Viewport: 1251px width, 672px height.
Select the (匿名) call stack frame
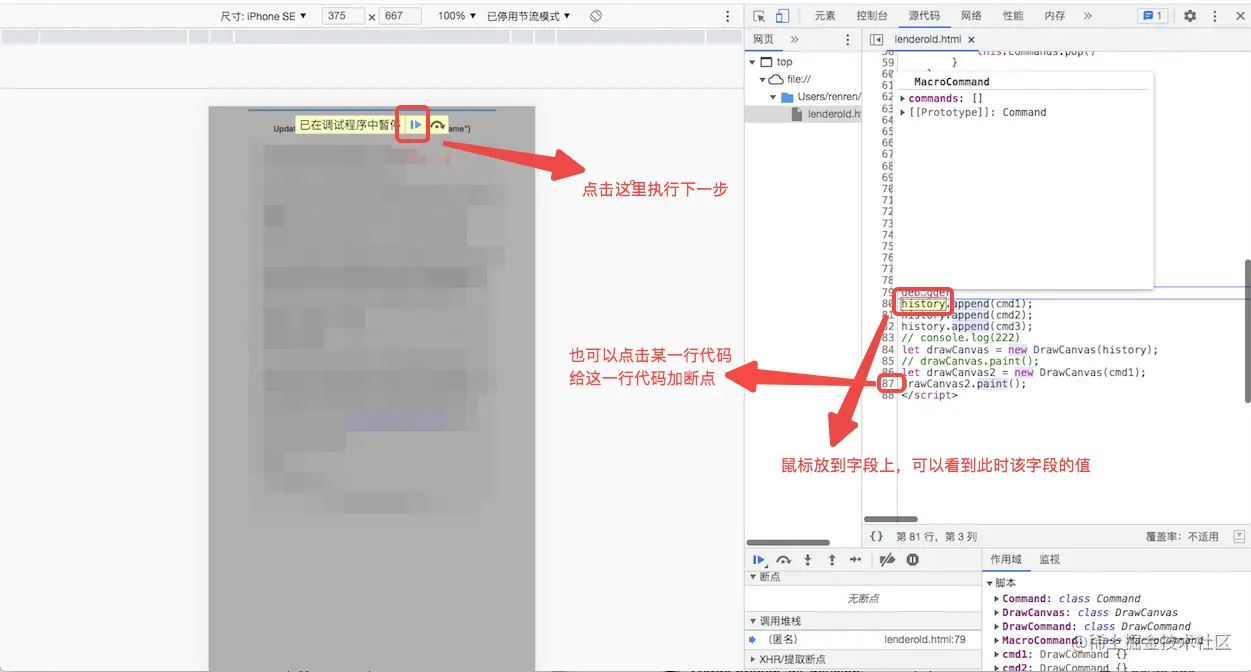point(783,639)
